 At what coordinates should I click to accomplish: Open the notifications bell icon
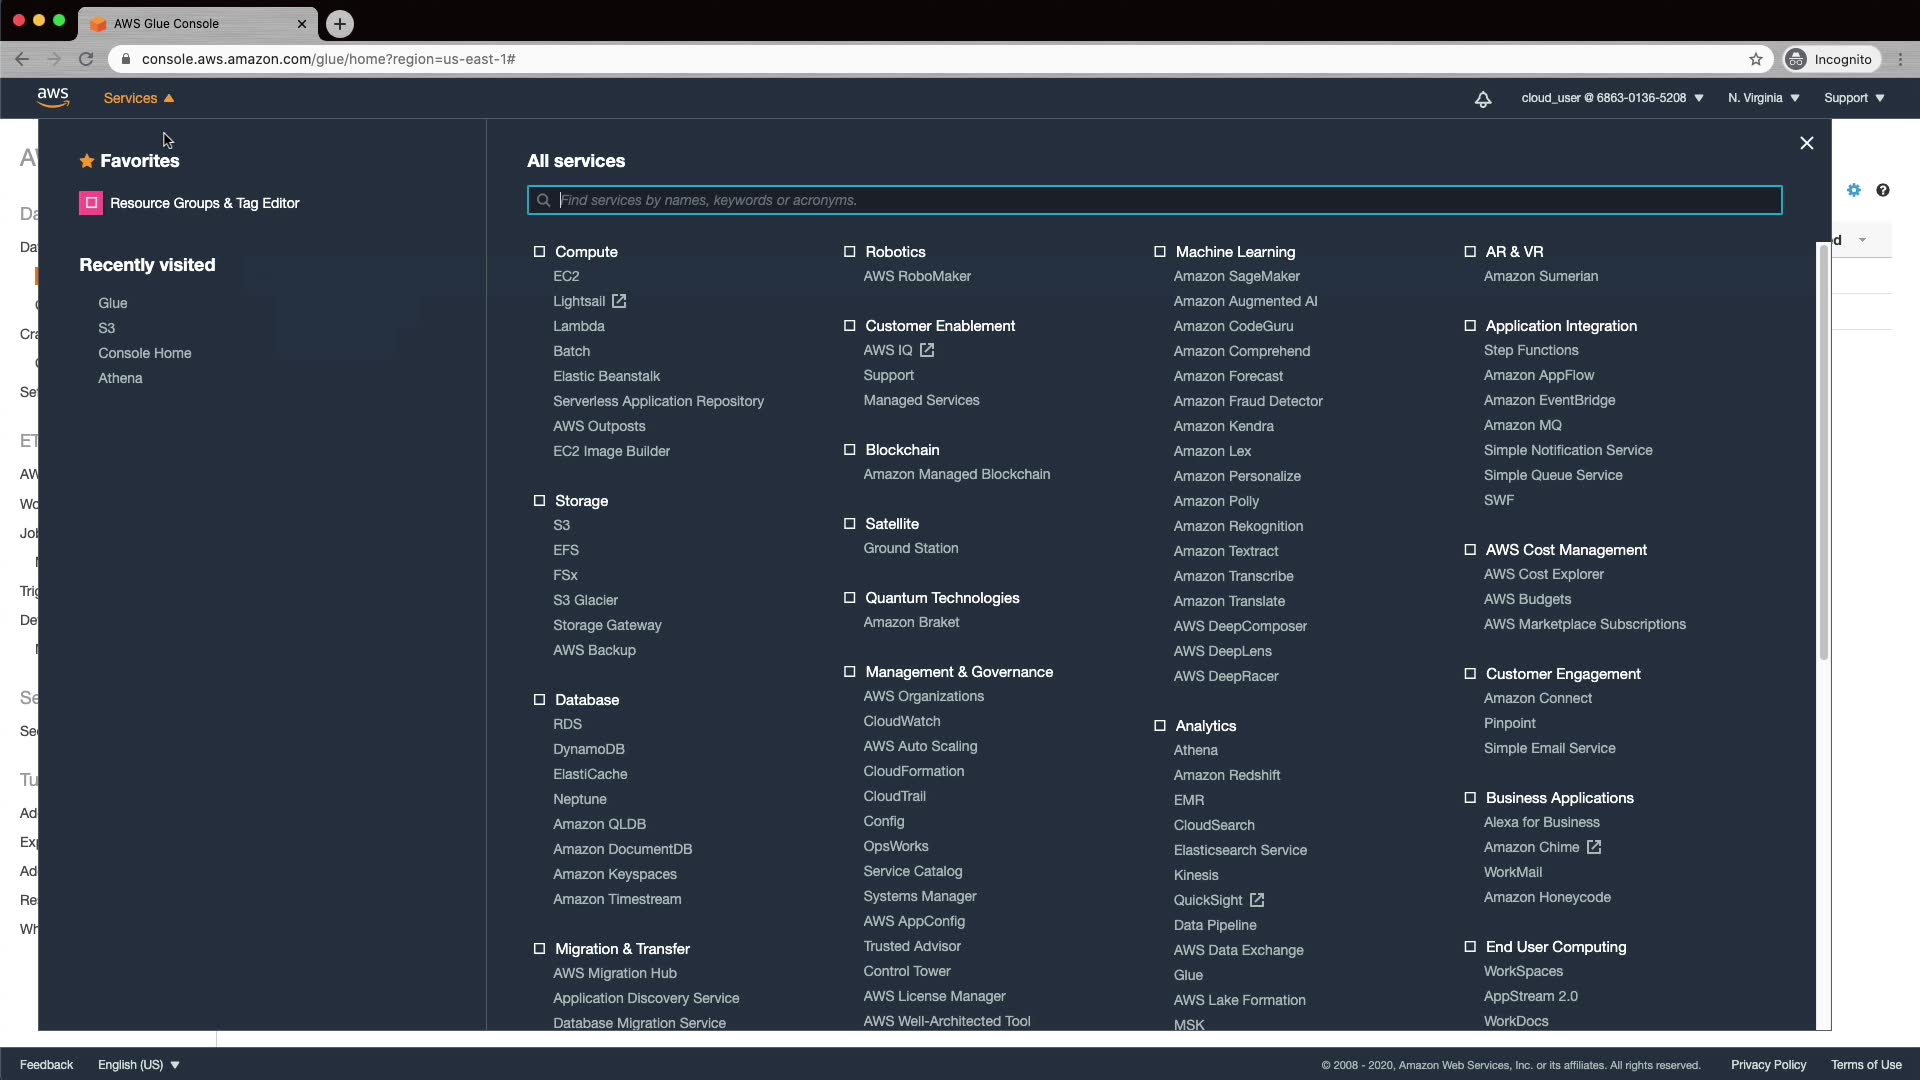coord(1483,98)
